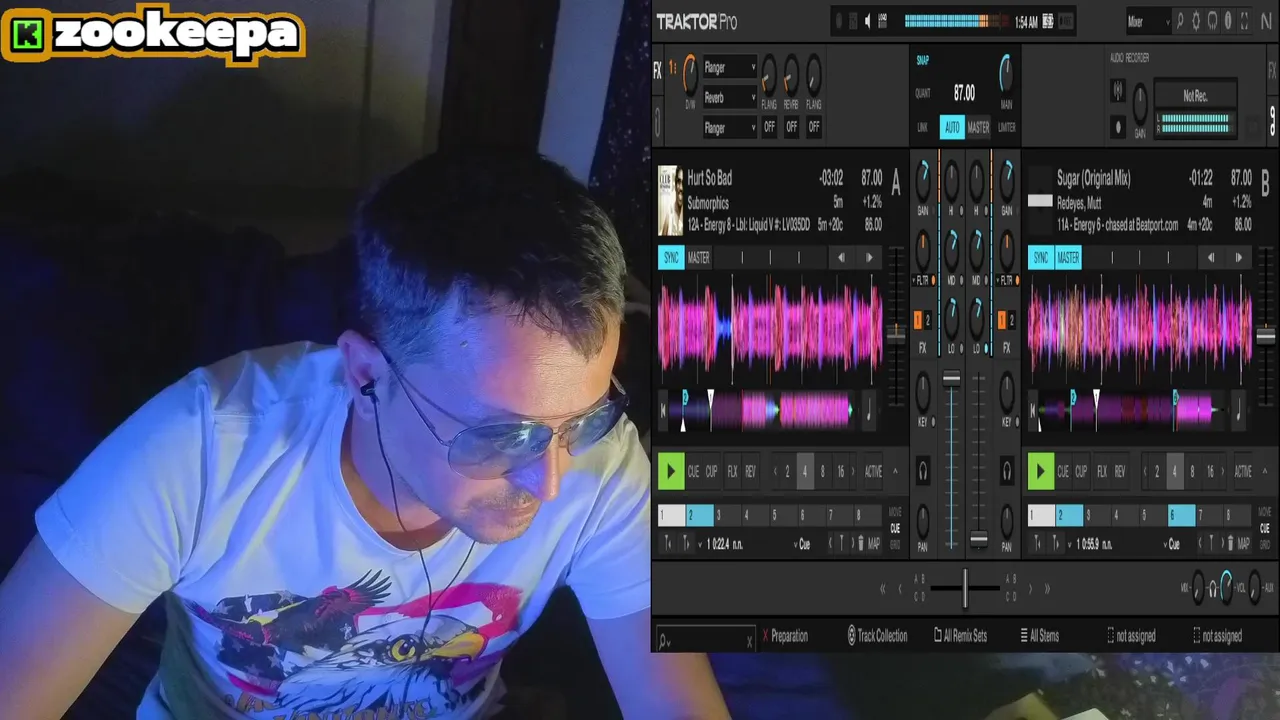Assign Deck B to FX unit 2
Screen dimensions: 1280x720
pyautogui.click(x=1011, y=321)
